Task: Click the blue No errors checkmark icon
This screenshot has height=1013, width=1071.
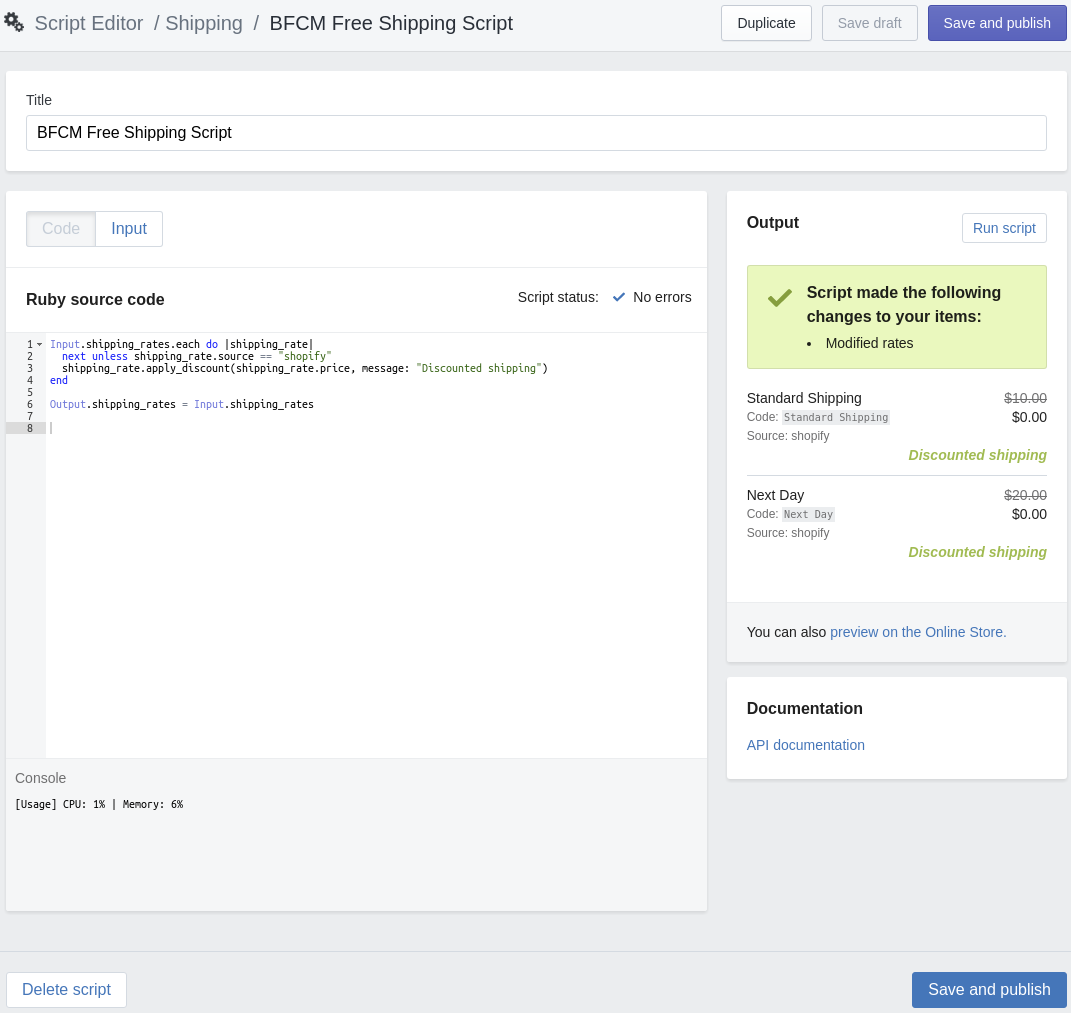Action: click(619, 297)
